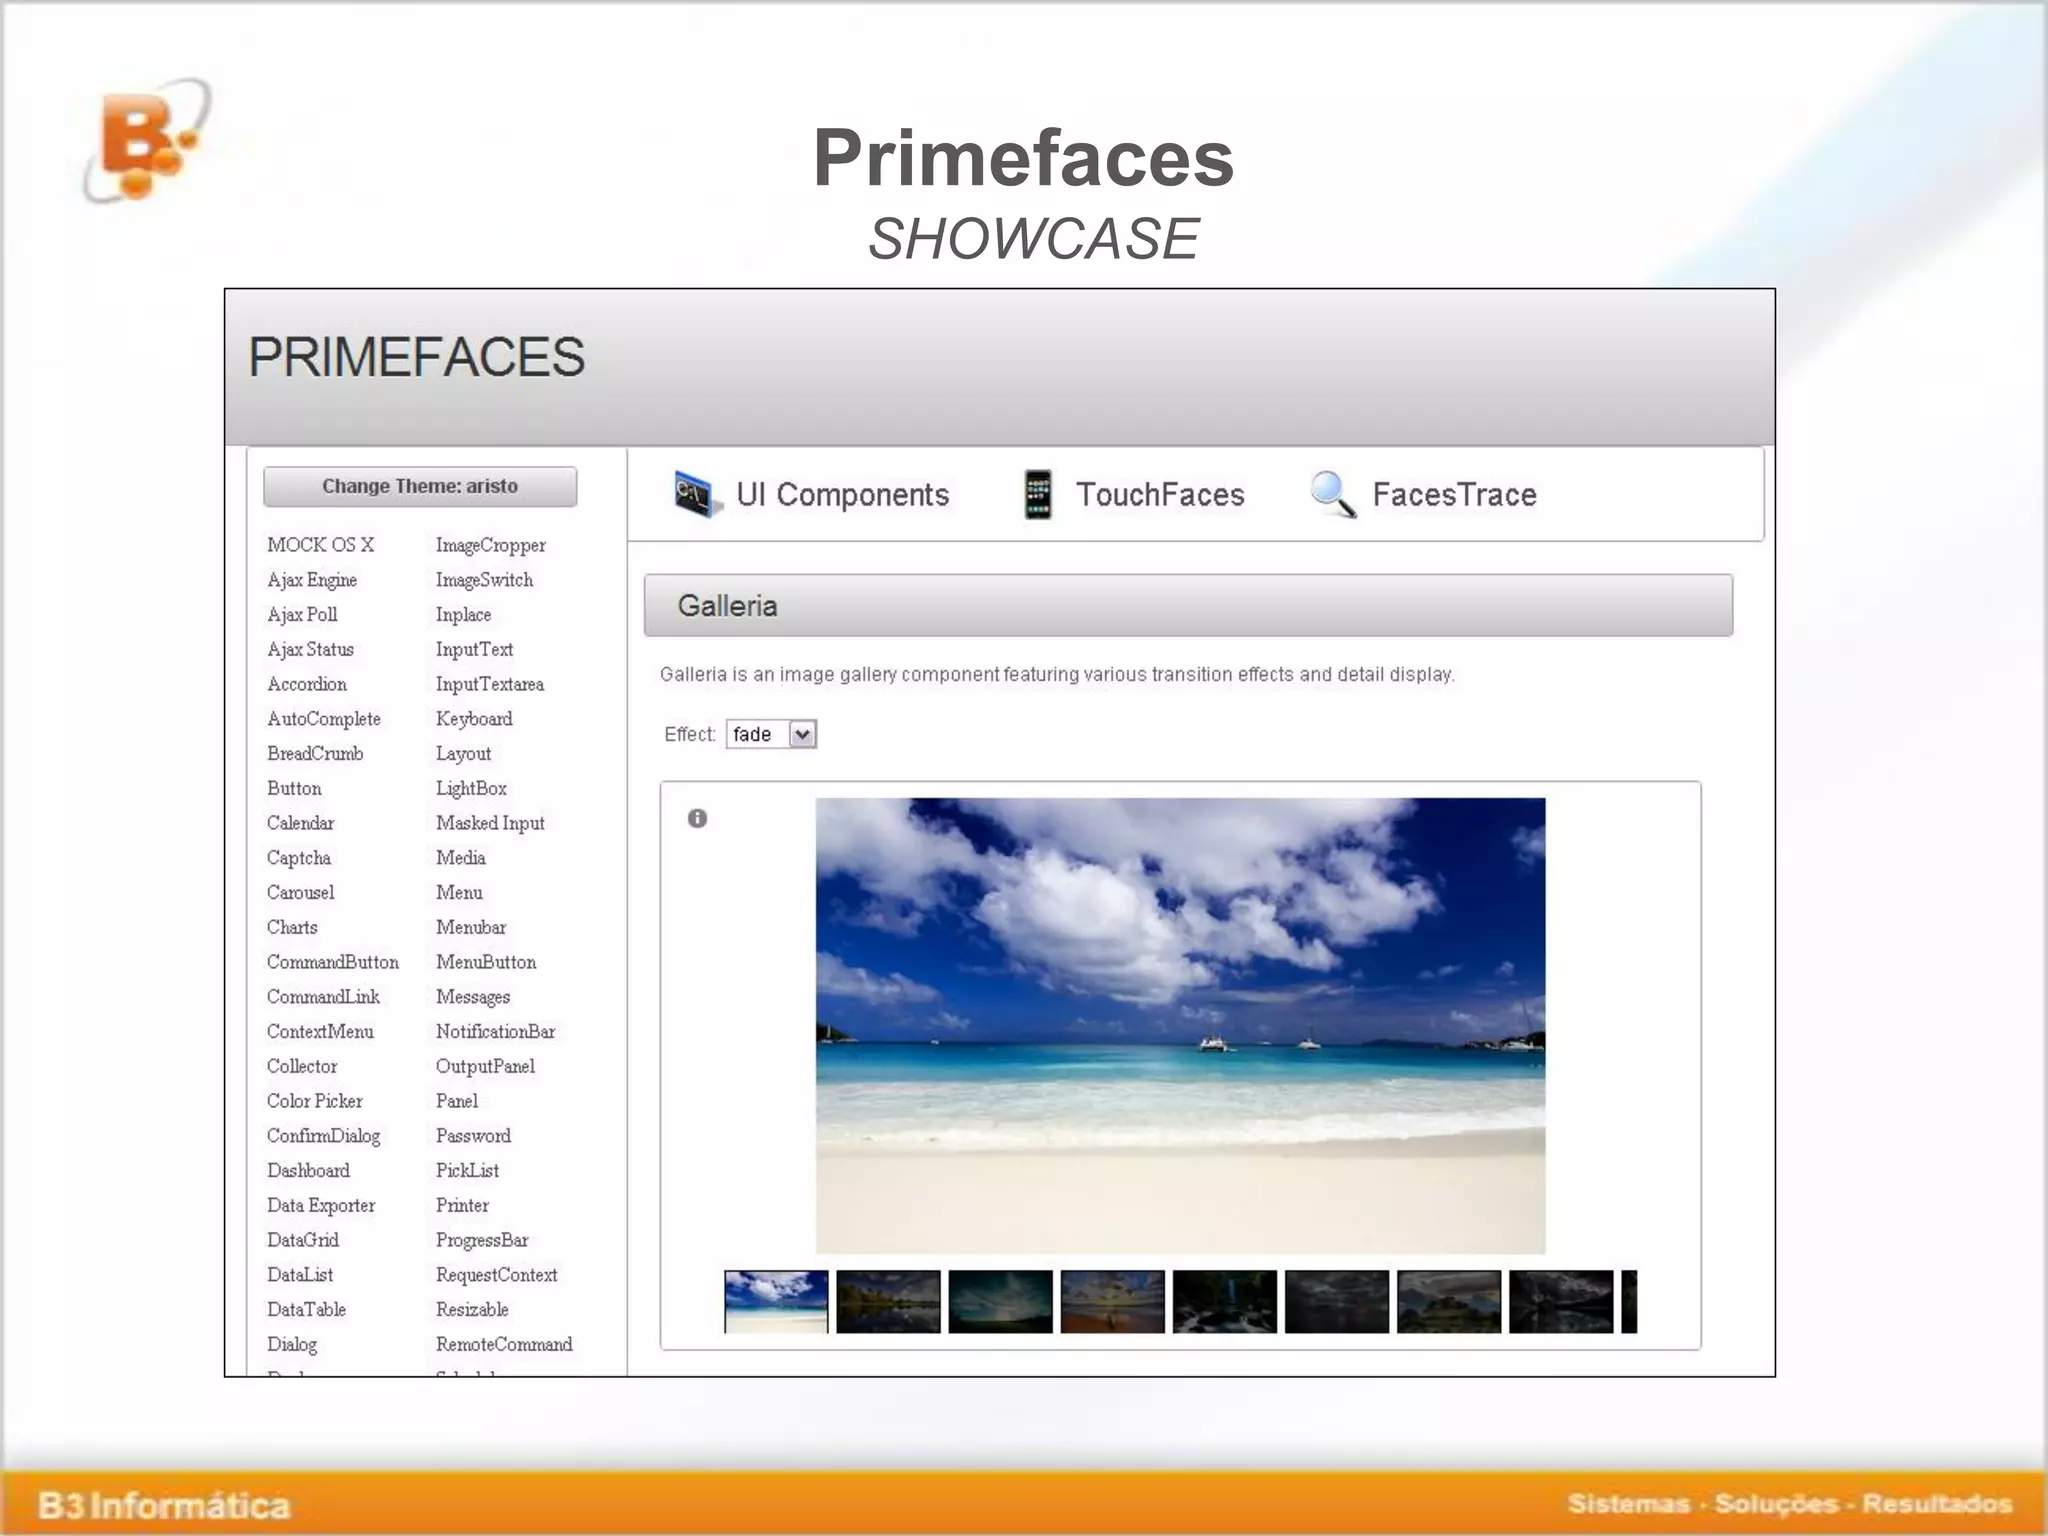Viewport: 2048px width, 1536px height.
Task: Click the TouchFaces phone icon
Action: click(1038, 494)
